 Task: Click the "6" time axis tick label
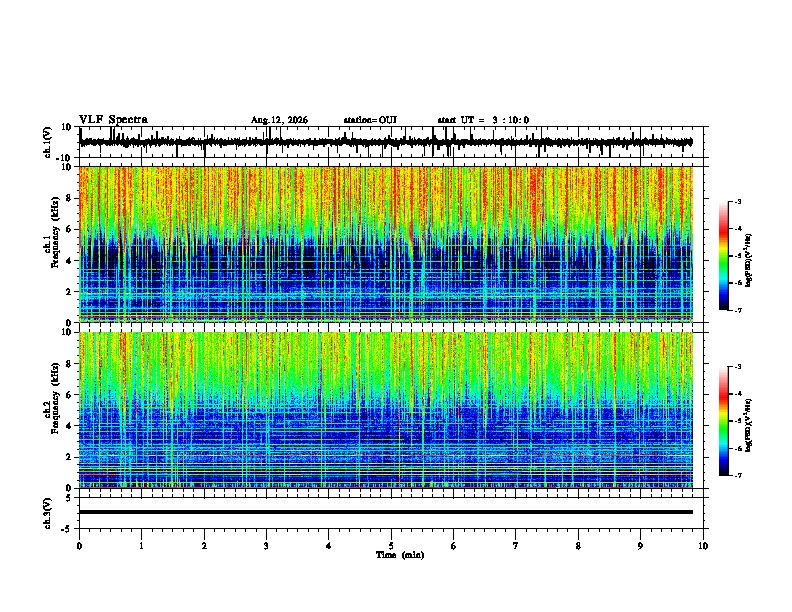click(454, 546)
